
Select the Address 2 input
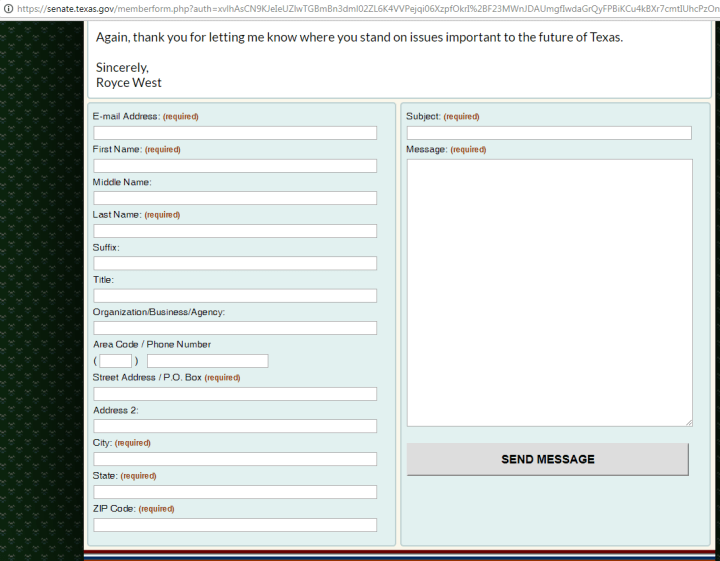tap(235, 426)
